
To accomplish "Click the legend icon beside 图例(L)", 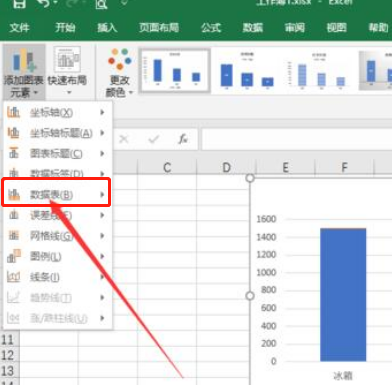I will [14, 256].
